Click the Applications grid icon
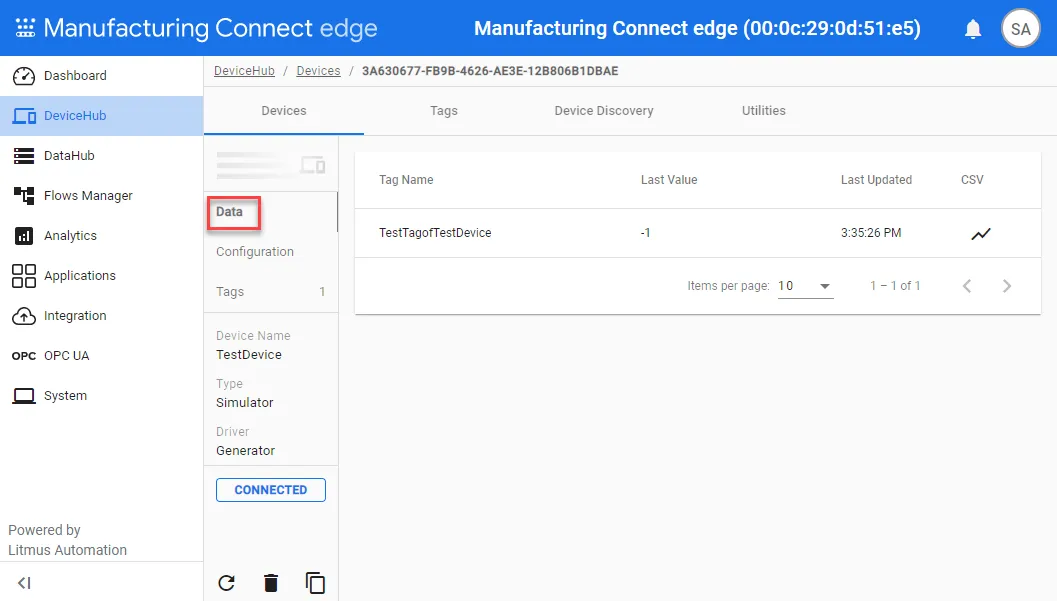Screen dimensions: 1057x601 tap(24, 276)
